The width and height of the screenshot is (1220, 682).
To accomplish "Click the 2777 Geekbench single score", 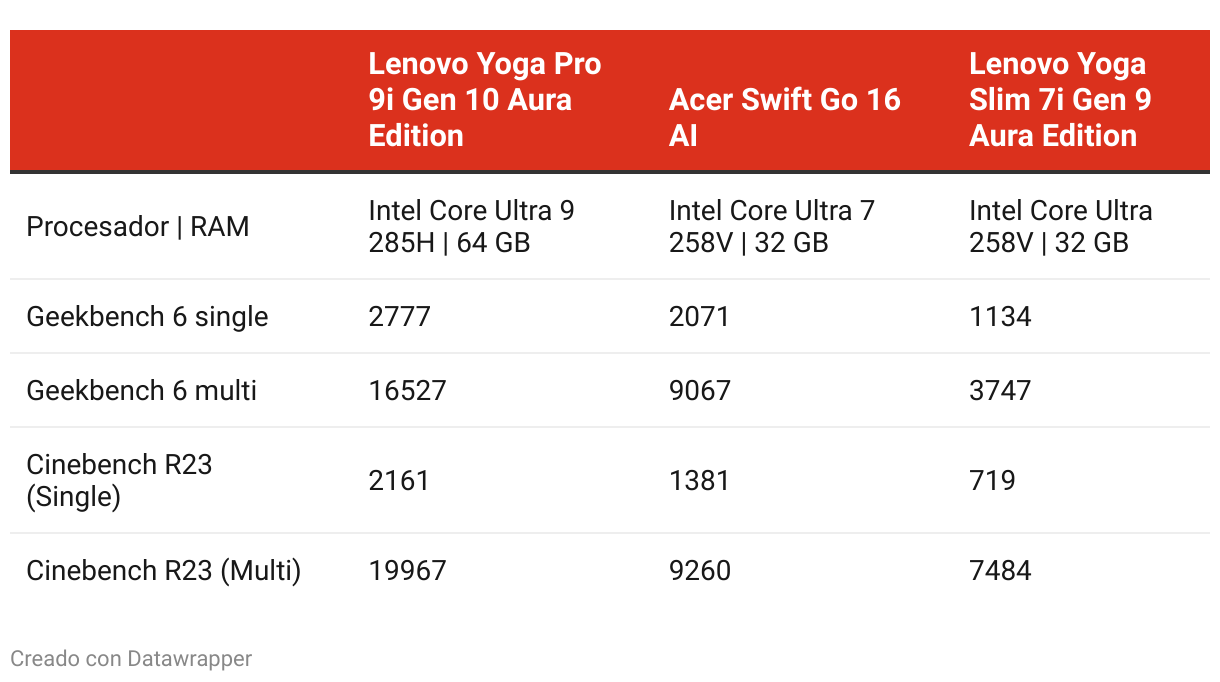I will click(x=399, y=317).
